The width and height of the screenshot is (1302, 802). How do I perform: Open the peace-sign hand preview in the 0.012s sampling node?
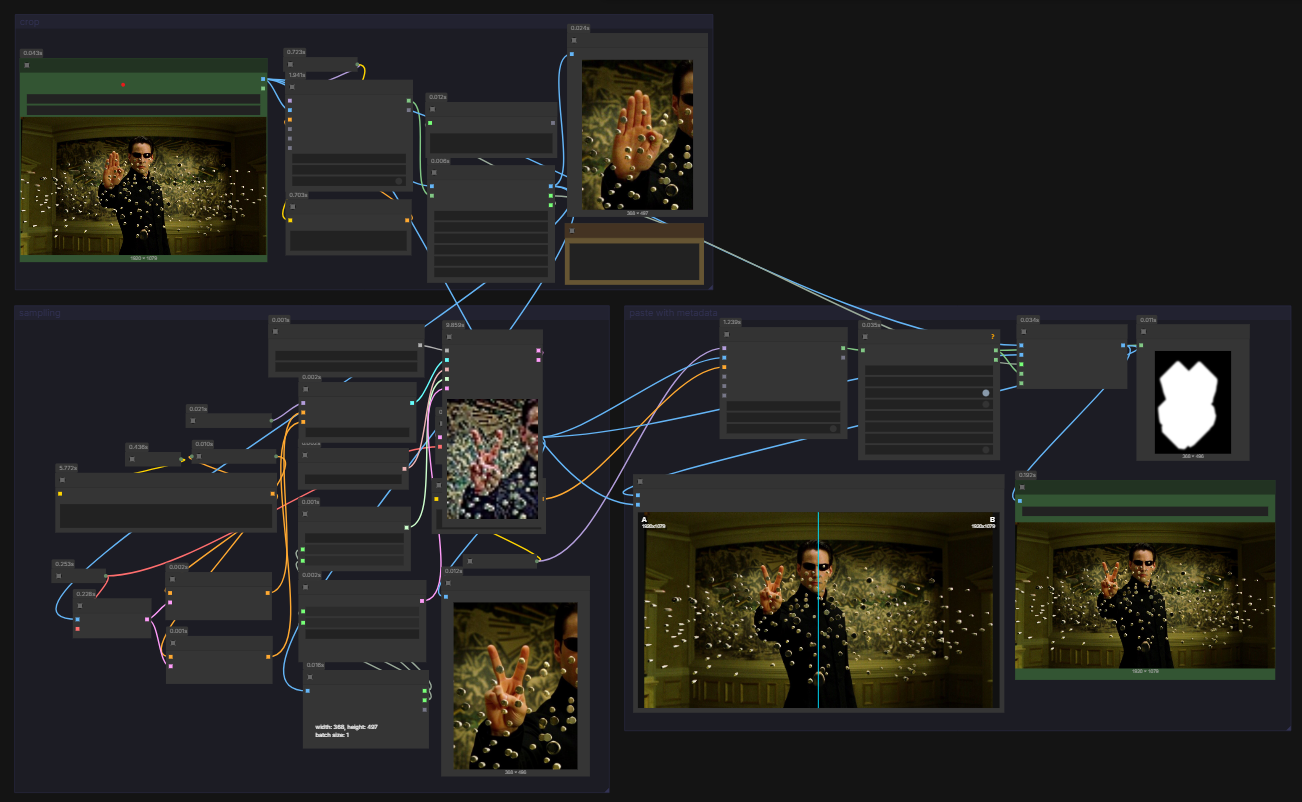coord(516,685)
